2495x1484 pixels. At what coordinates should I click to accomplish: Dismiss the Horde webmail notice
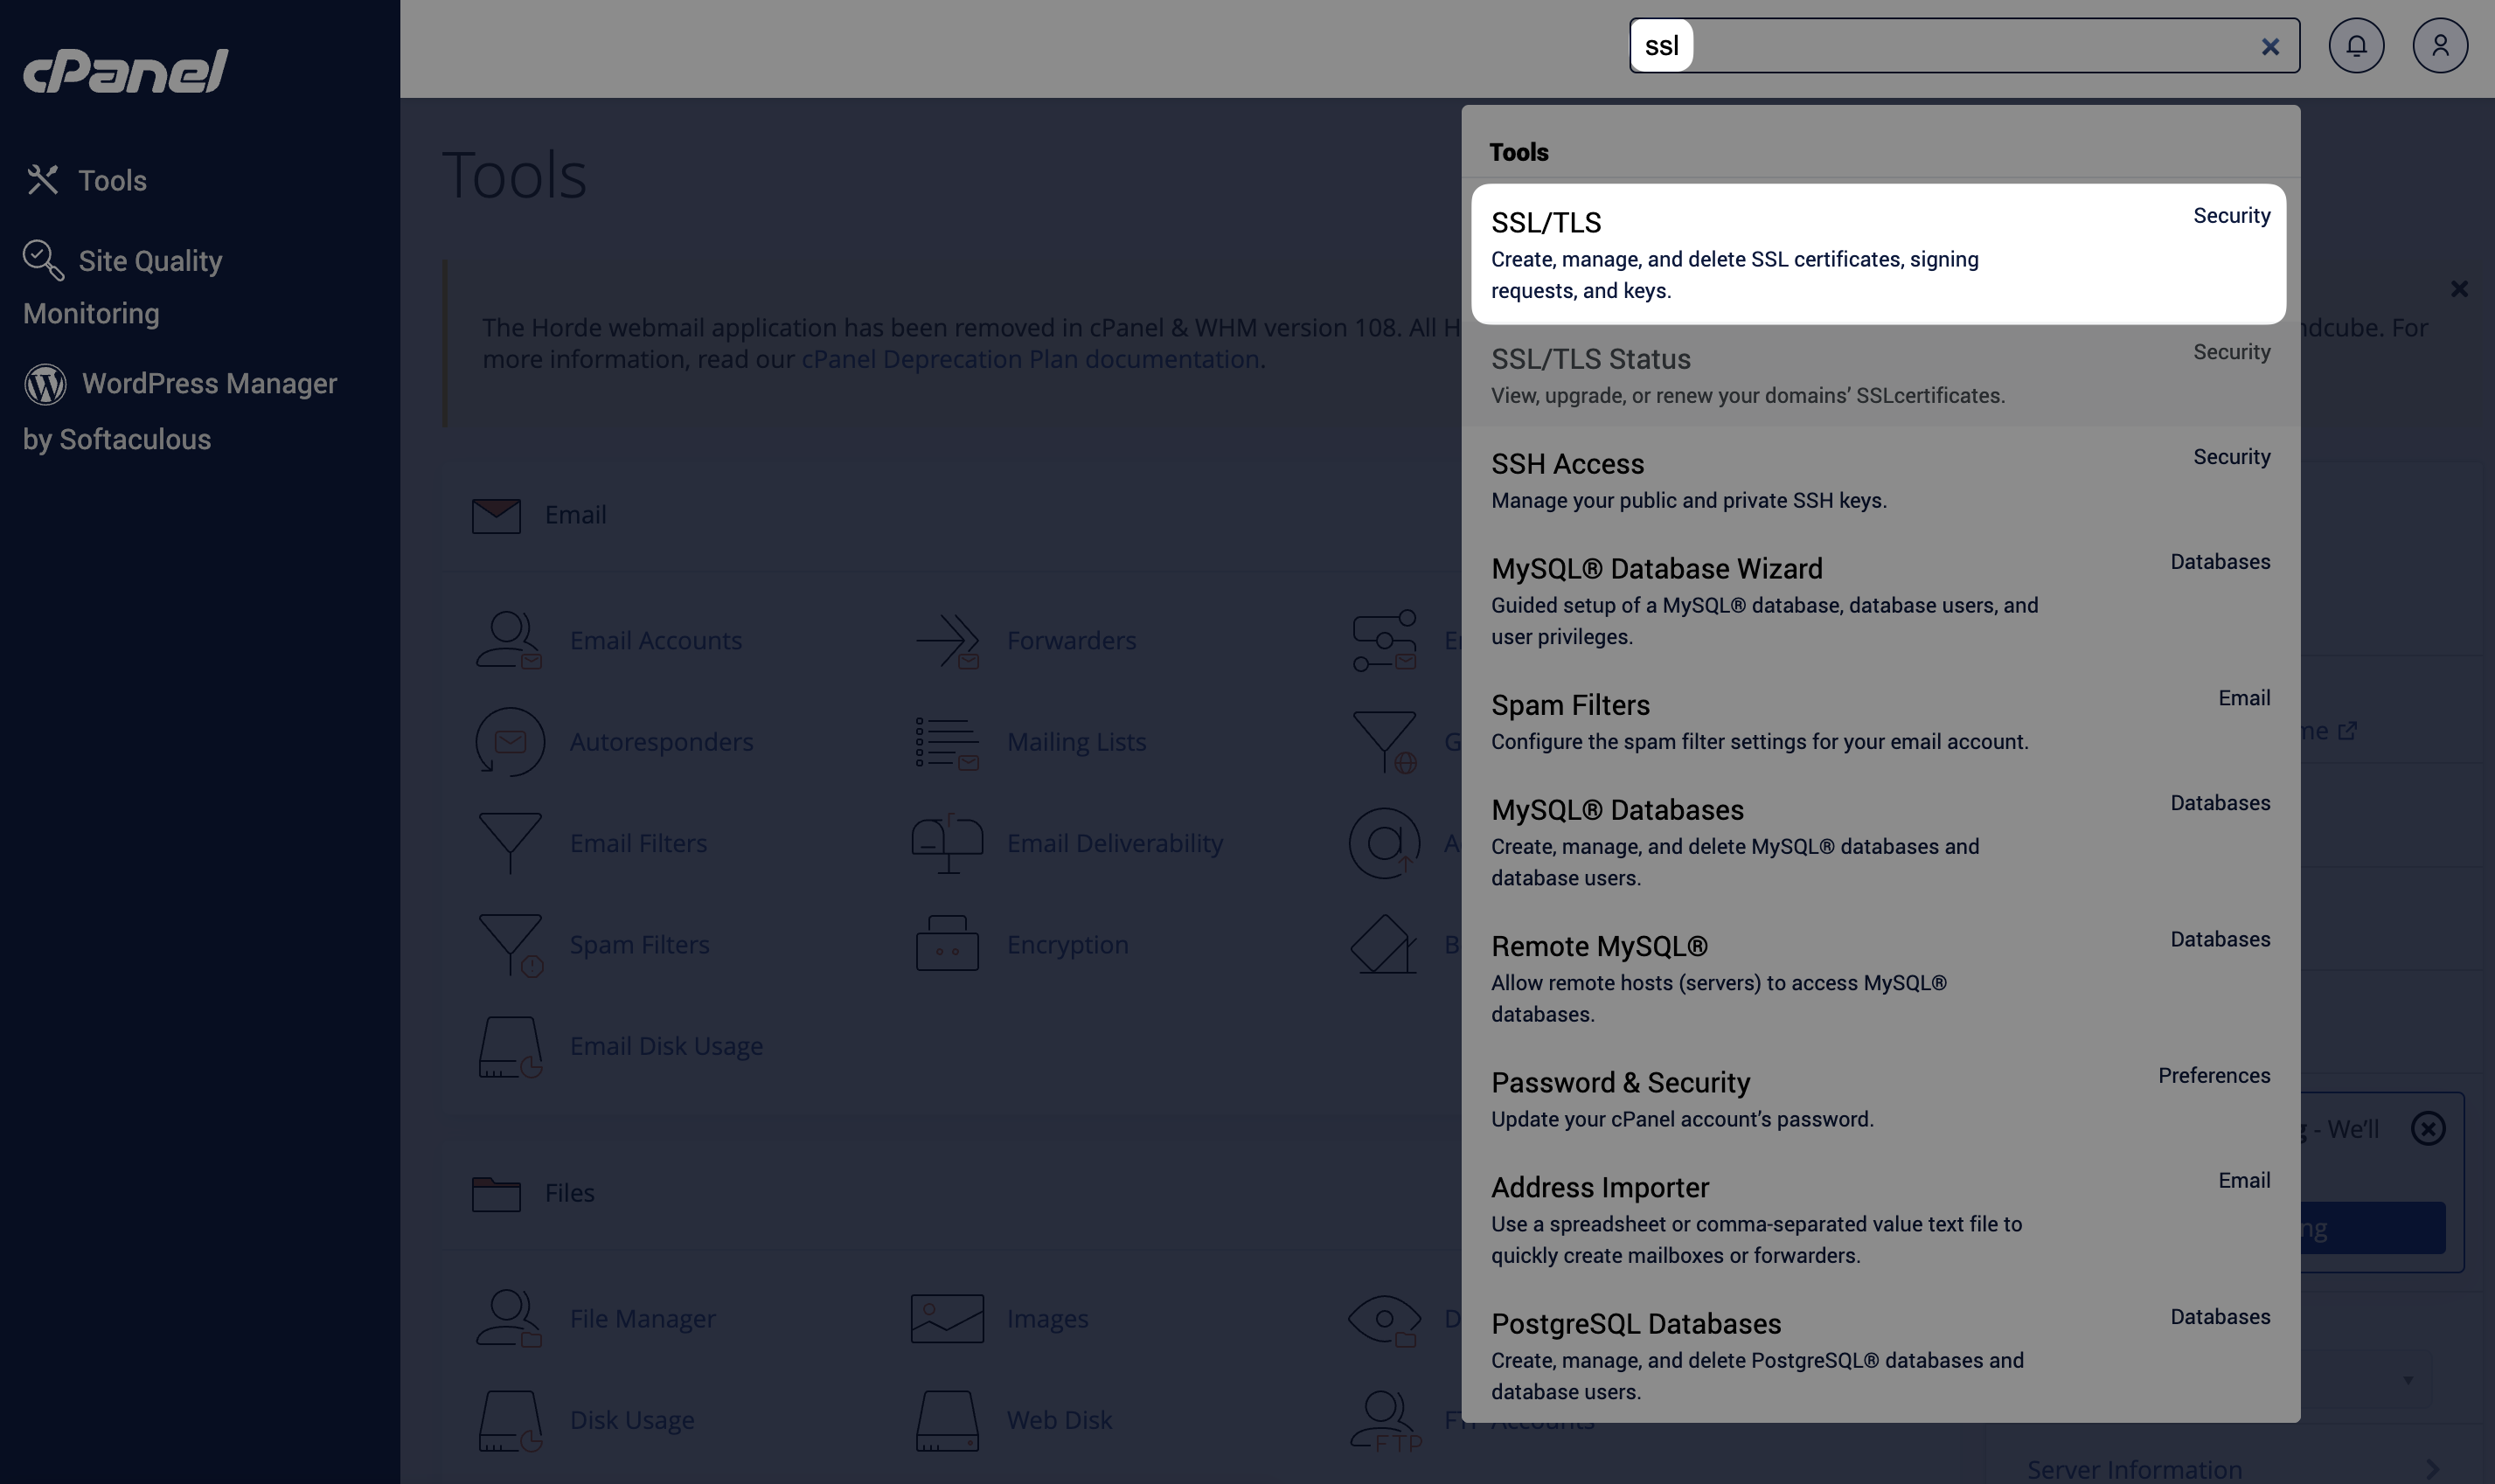(2459, 289)
